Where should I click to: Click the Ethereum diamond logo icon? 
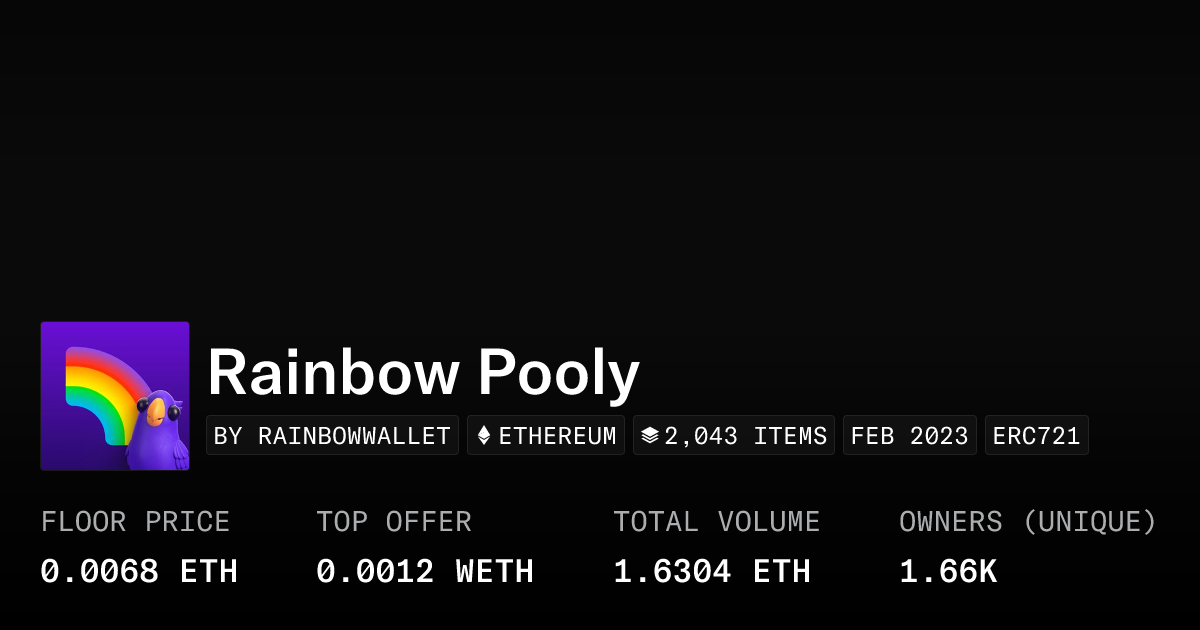484,436
